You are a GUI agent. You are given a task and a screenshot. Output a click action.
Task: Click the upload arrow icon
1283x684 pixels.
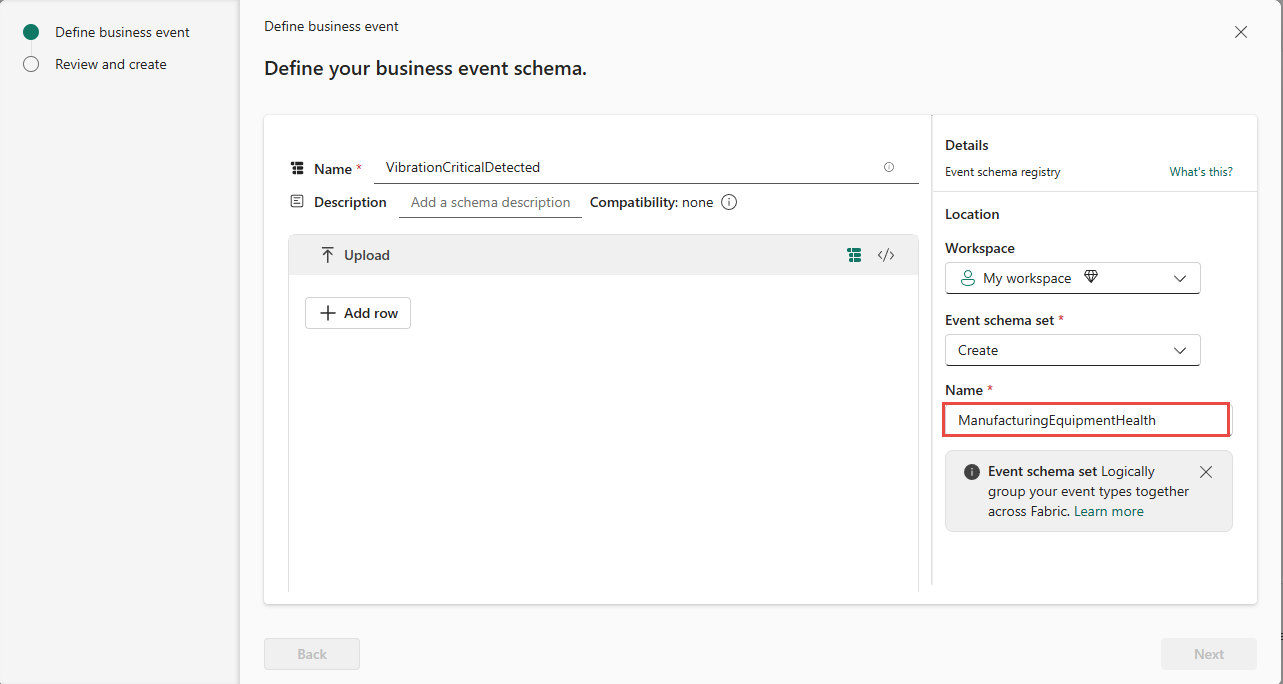[327, 255]
